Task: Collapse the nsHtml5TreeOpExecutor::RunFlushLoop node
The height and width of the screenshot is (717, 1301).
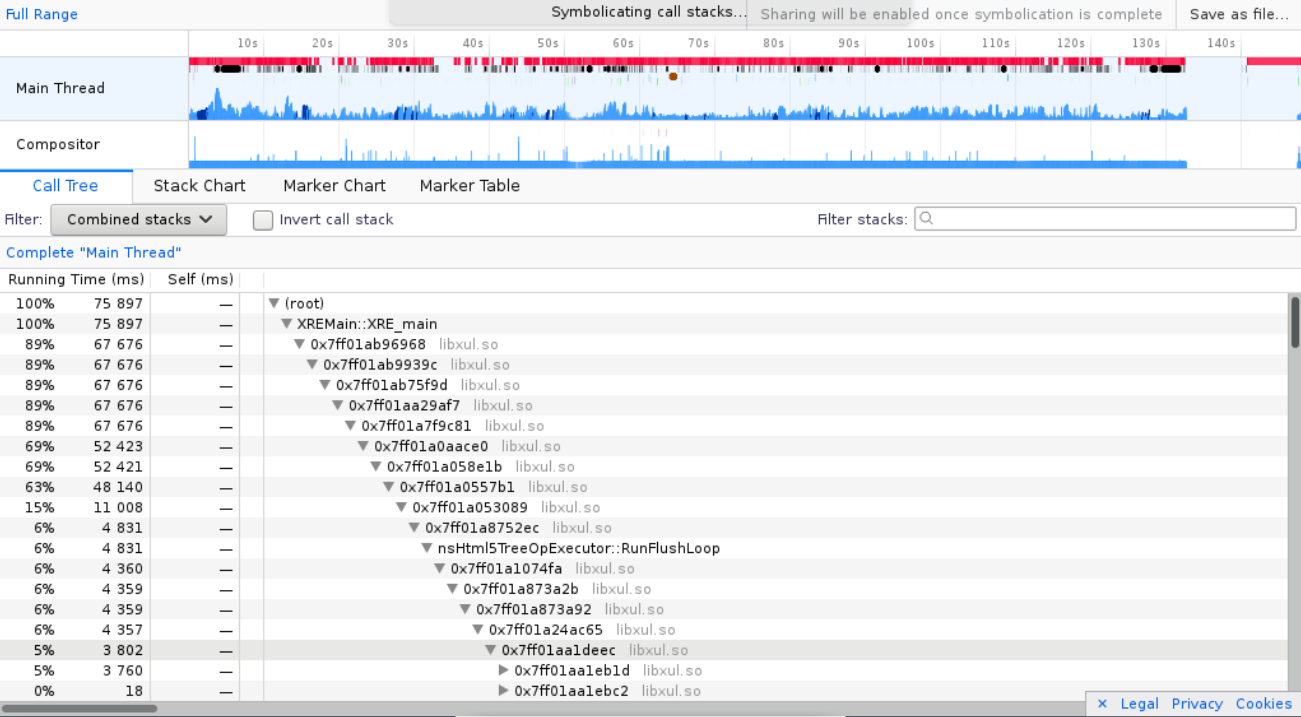Action: coord(427,549)
